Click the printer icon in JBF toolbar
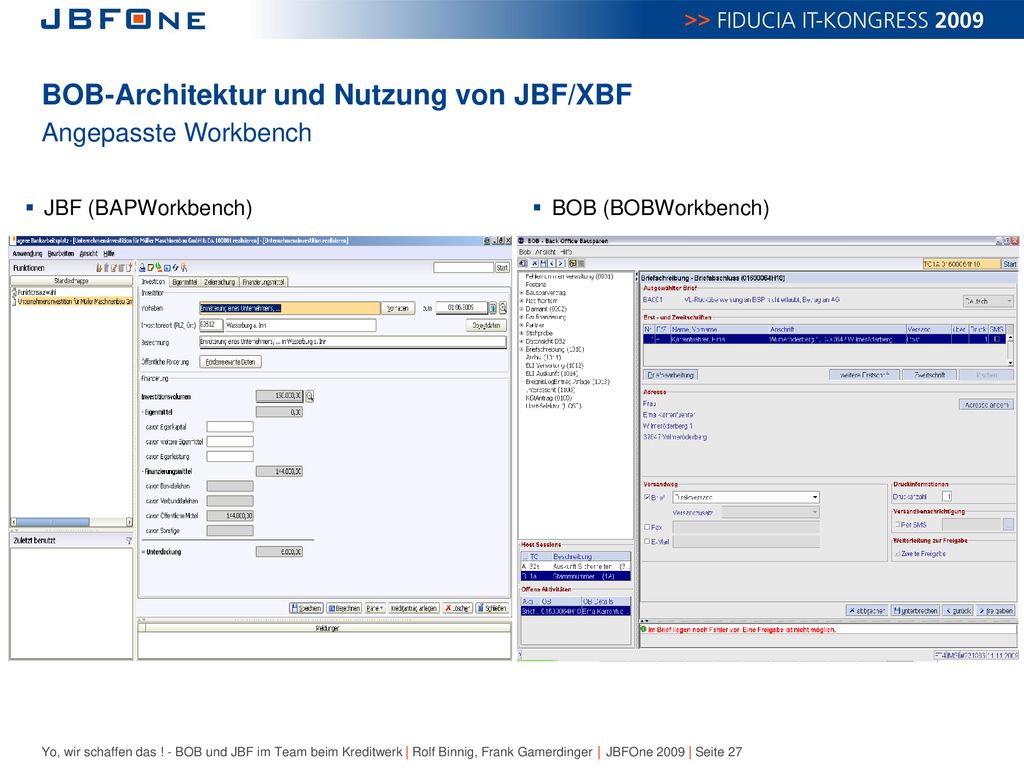Image resolution: width=1024 pixels, height=768 pixels. click(142, 268)
